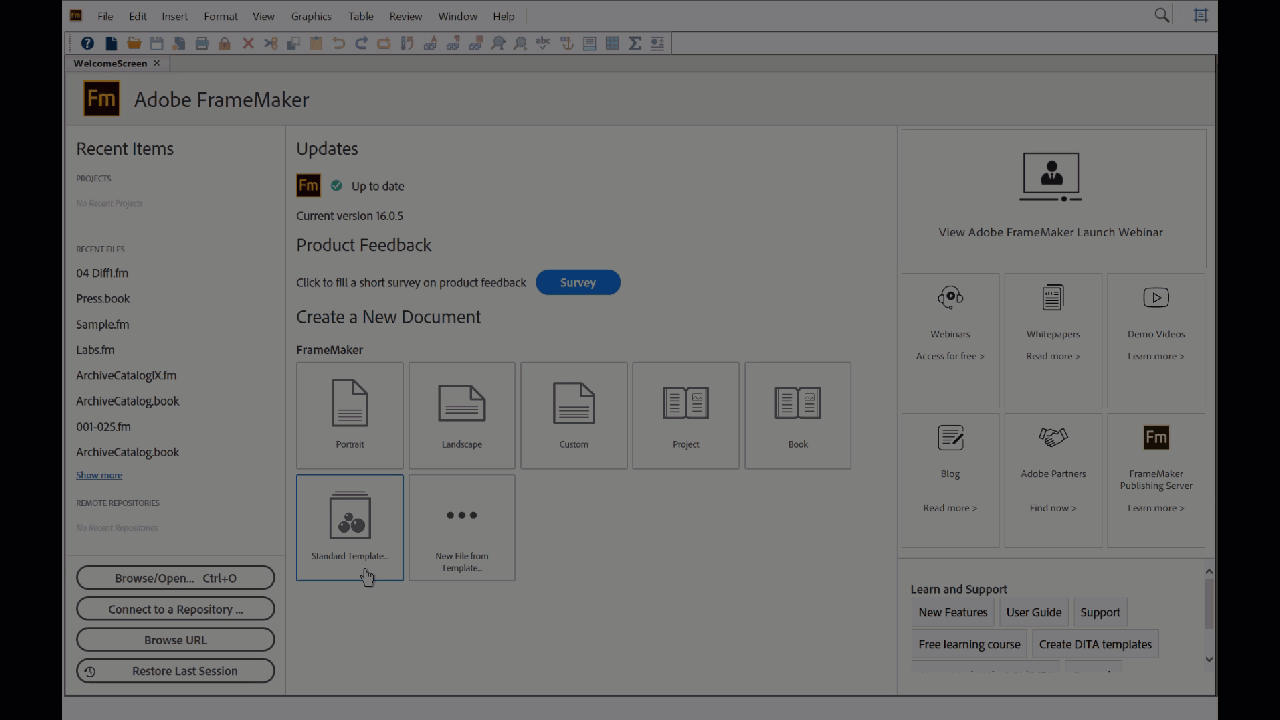Open recent file 001-025.fm
Image resolution: width=1280 pixels, height=720 pixels.
(x=103, y=426)
